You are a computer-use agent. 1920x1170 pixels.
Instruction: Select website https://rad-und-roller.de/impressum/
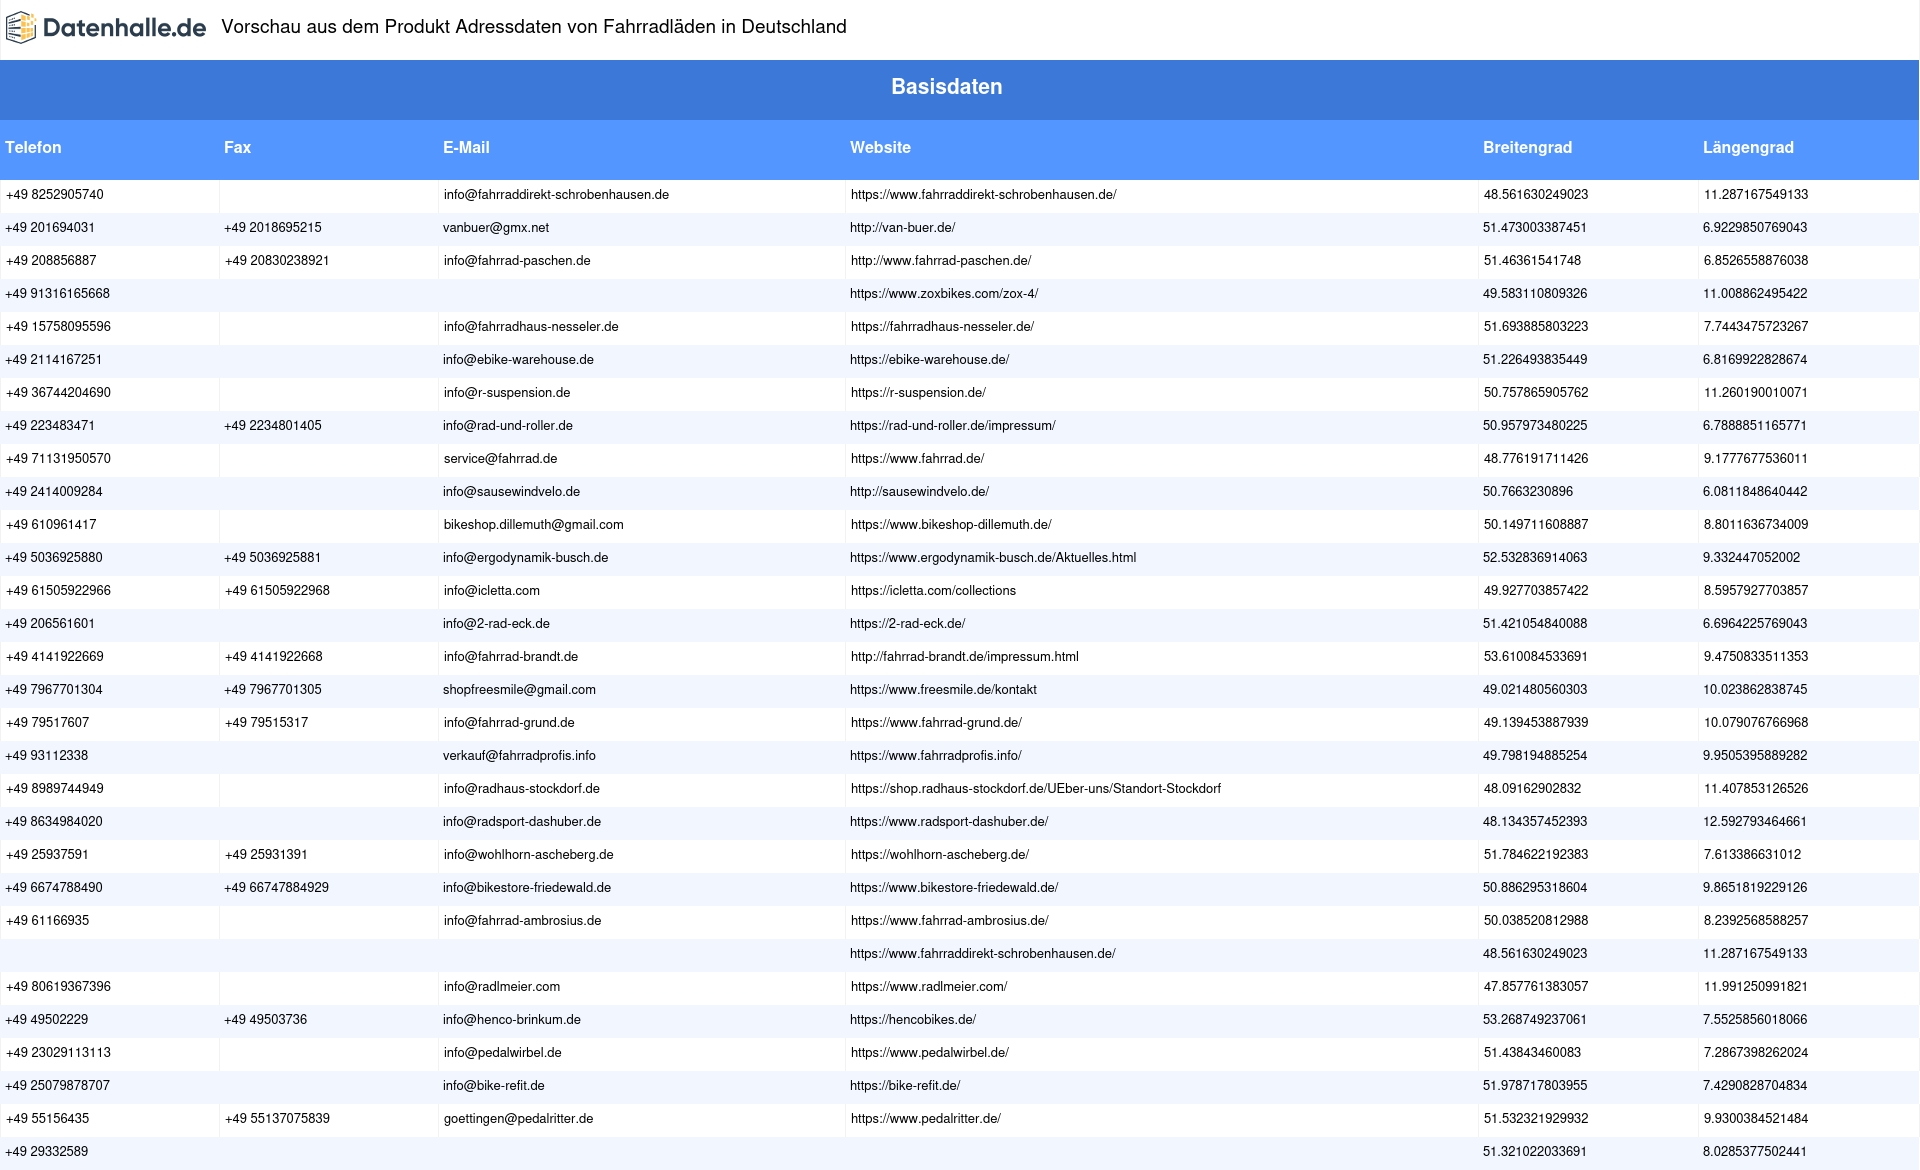pyautogui.click(x=952, y=426)
